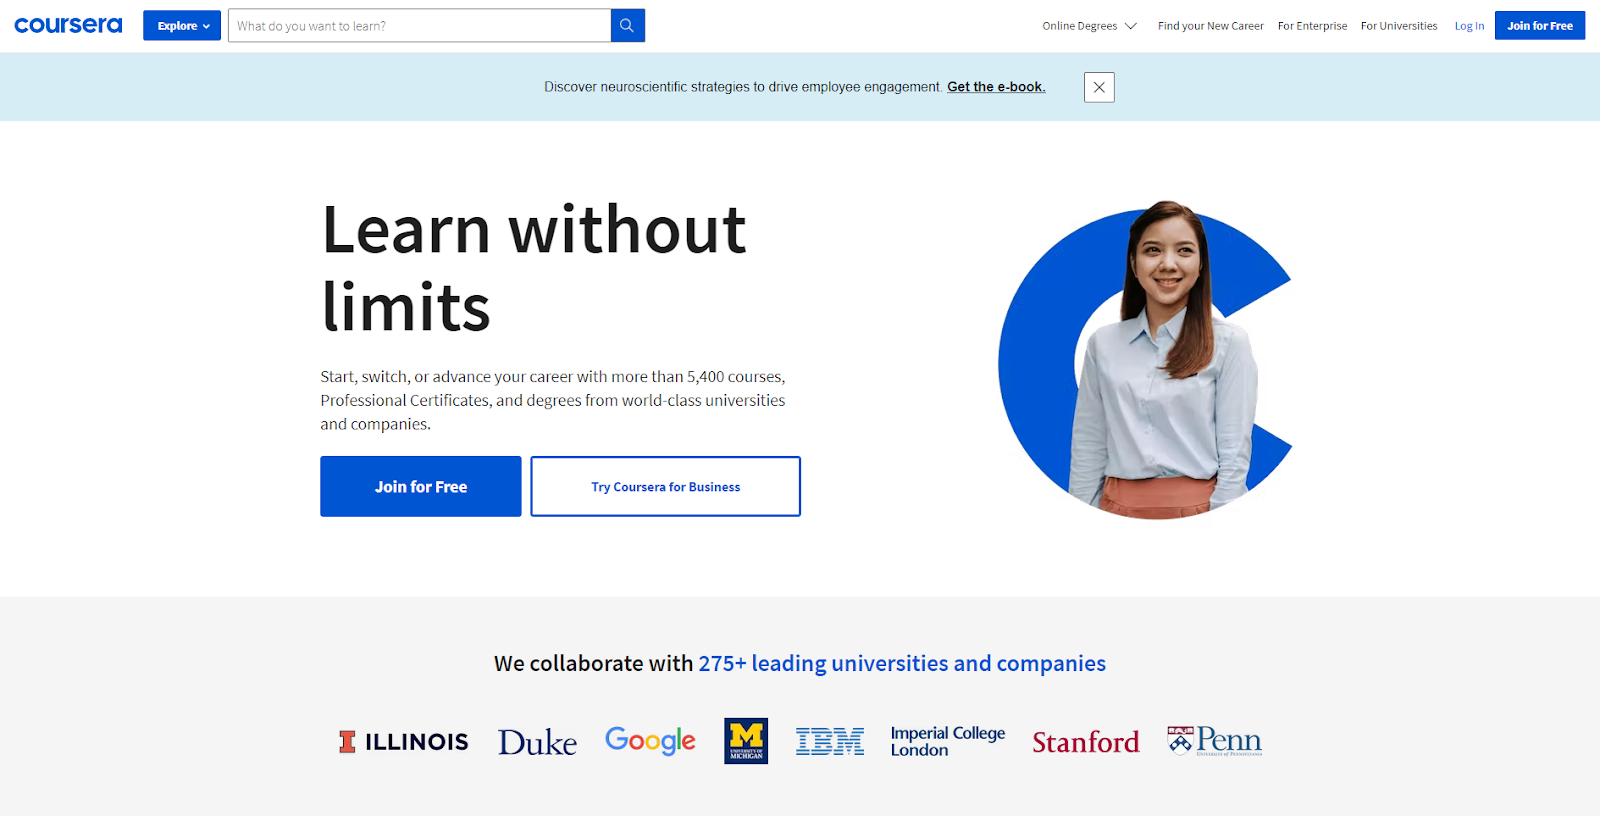
Task: Go to For Universities
Action: [1399, 26]
